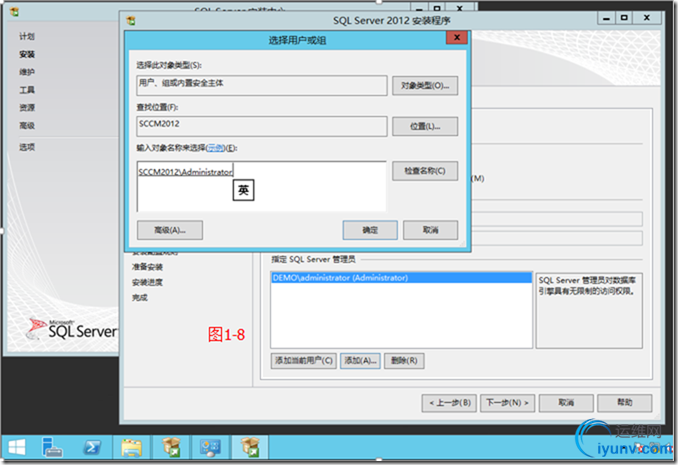
Task: Go back with 上一步(B) button
Action: 449,403
